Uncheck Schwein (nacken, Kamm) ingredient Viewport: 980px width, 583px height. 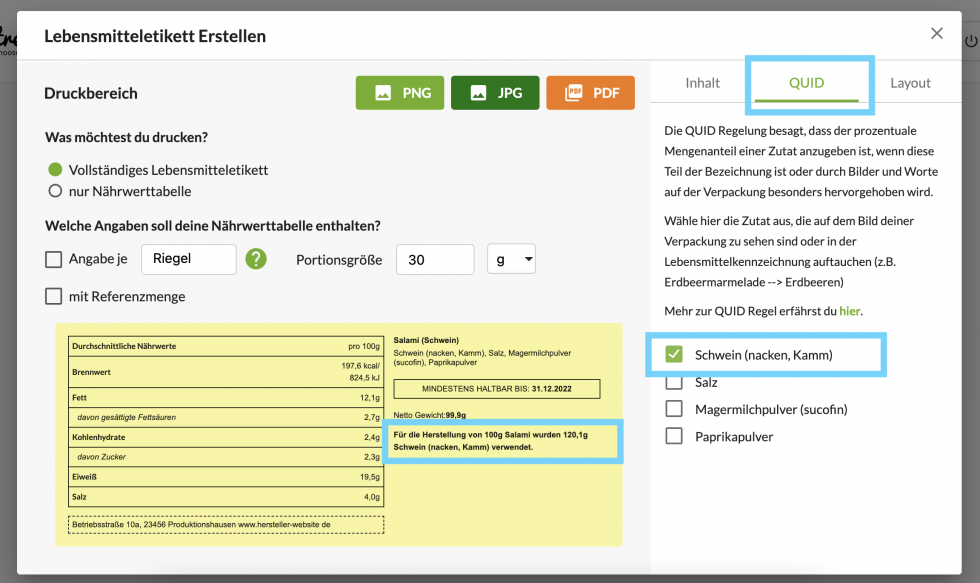point(674,354)
